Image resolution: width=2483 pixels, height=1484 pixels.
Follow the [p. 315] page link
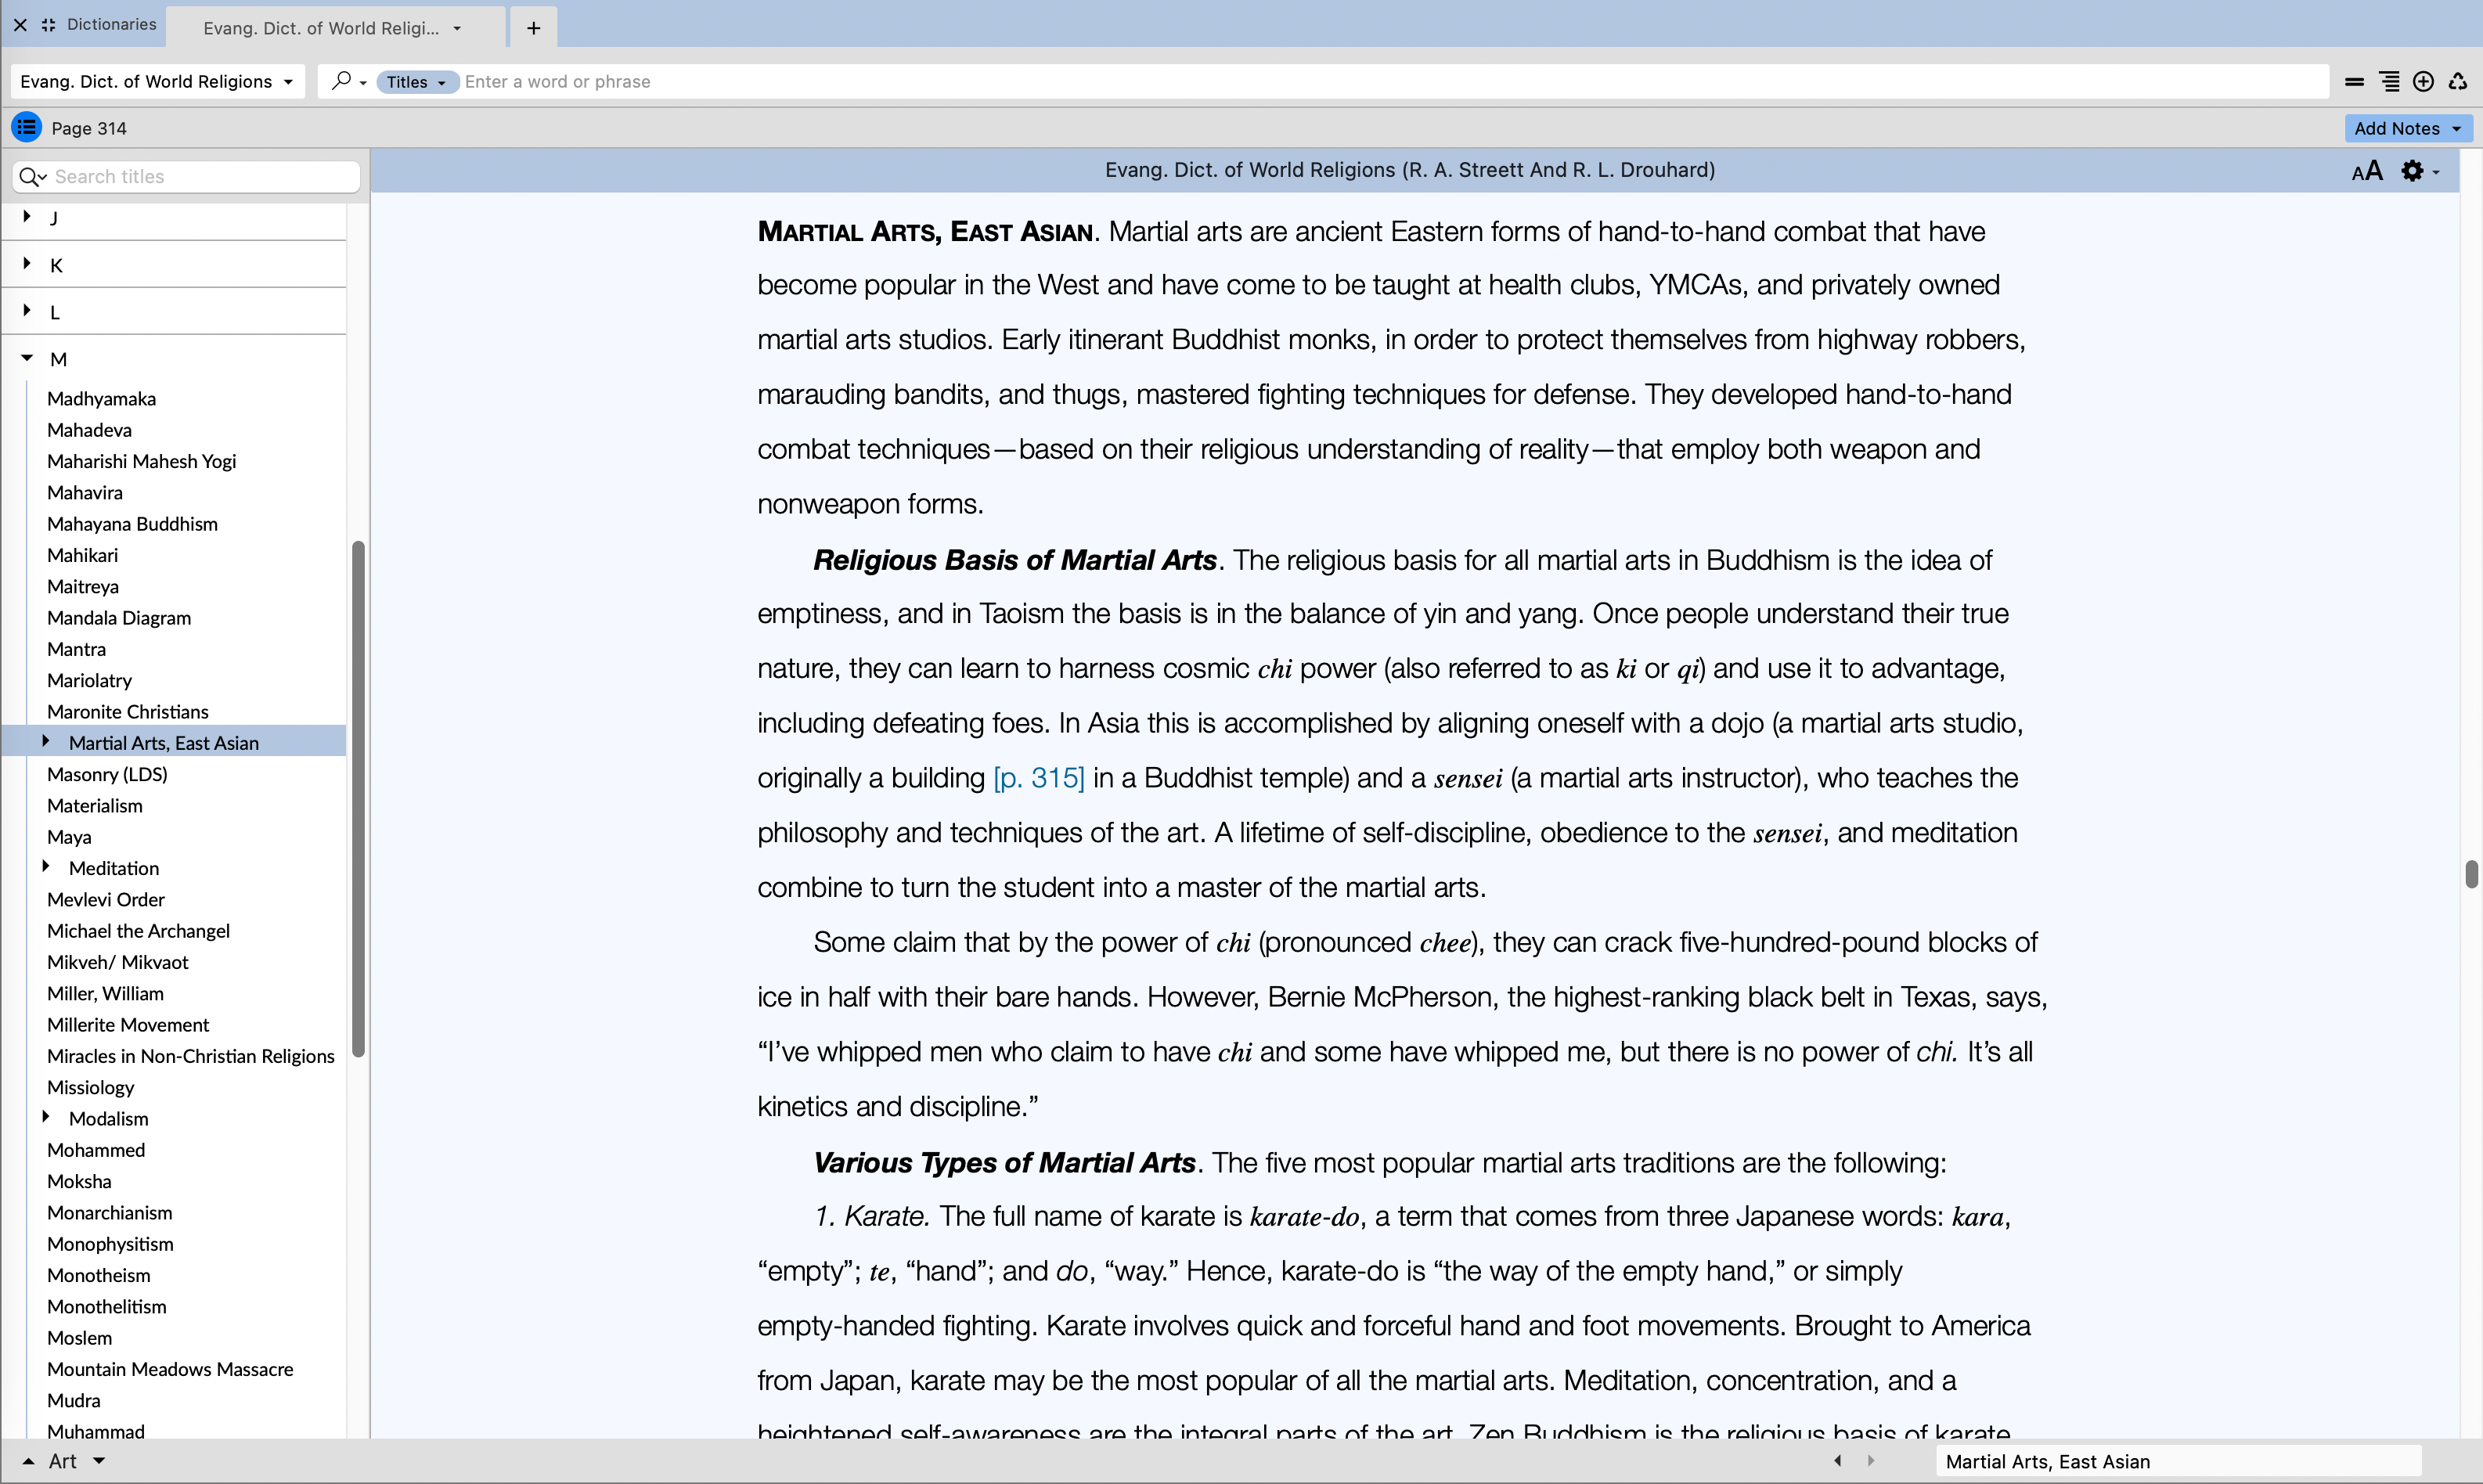(x=1039, y=778)
